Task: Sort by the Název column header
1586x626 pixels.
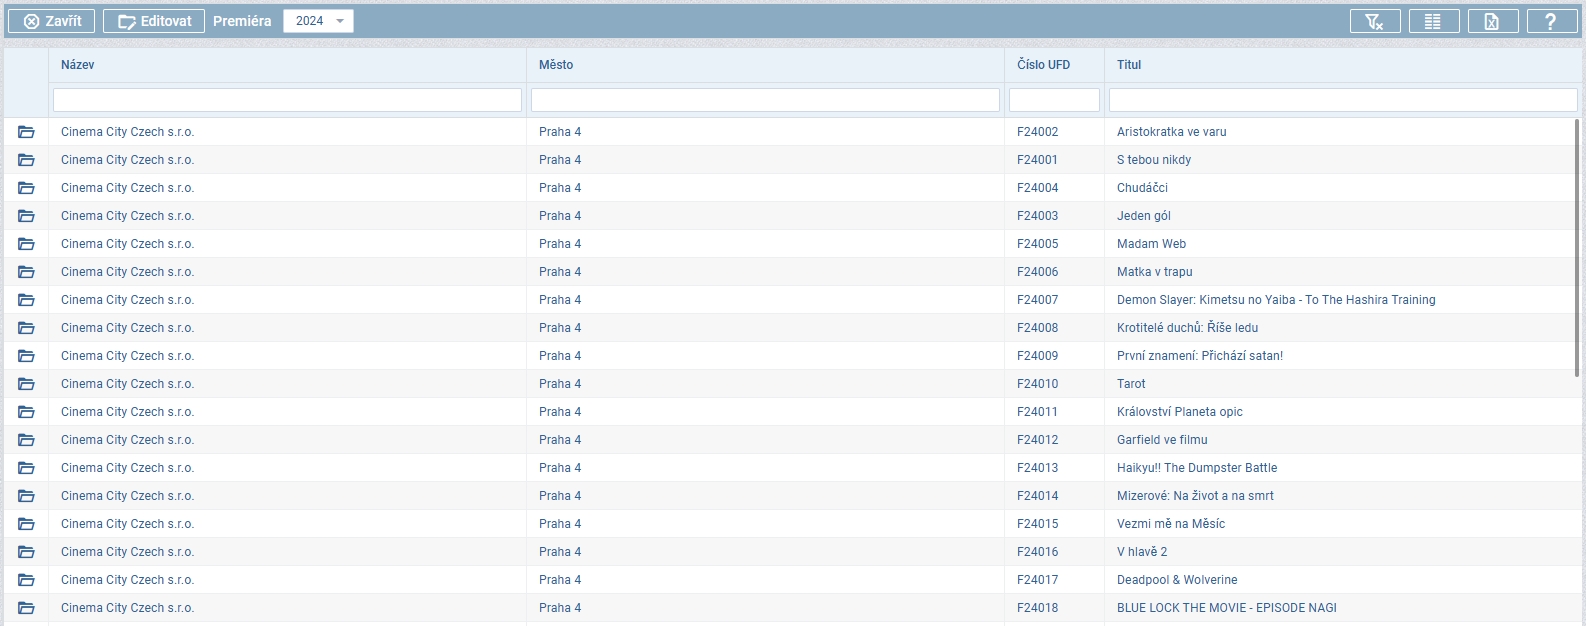Action: (x=78, y=65)
